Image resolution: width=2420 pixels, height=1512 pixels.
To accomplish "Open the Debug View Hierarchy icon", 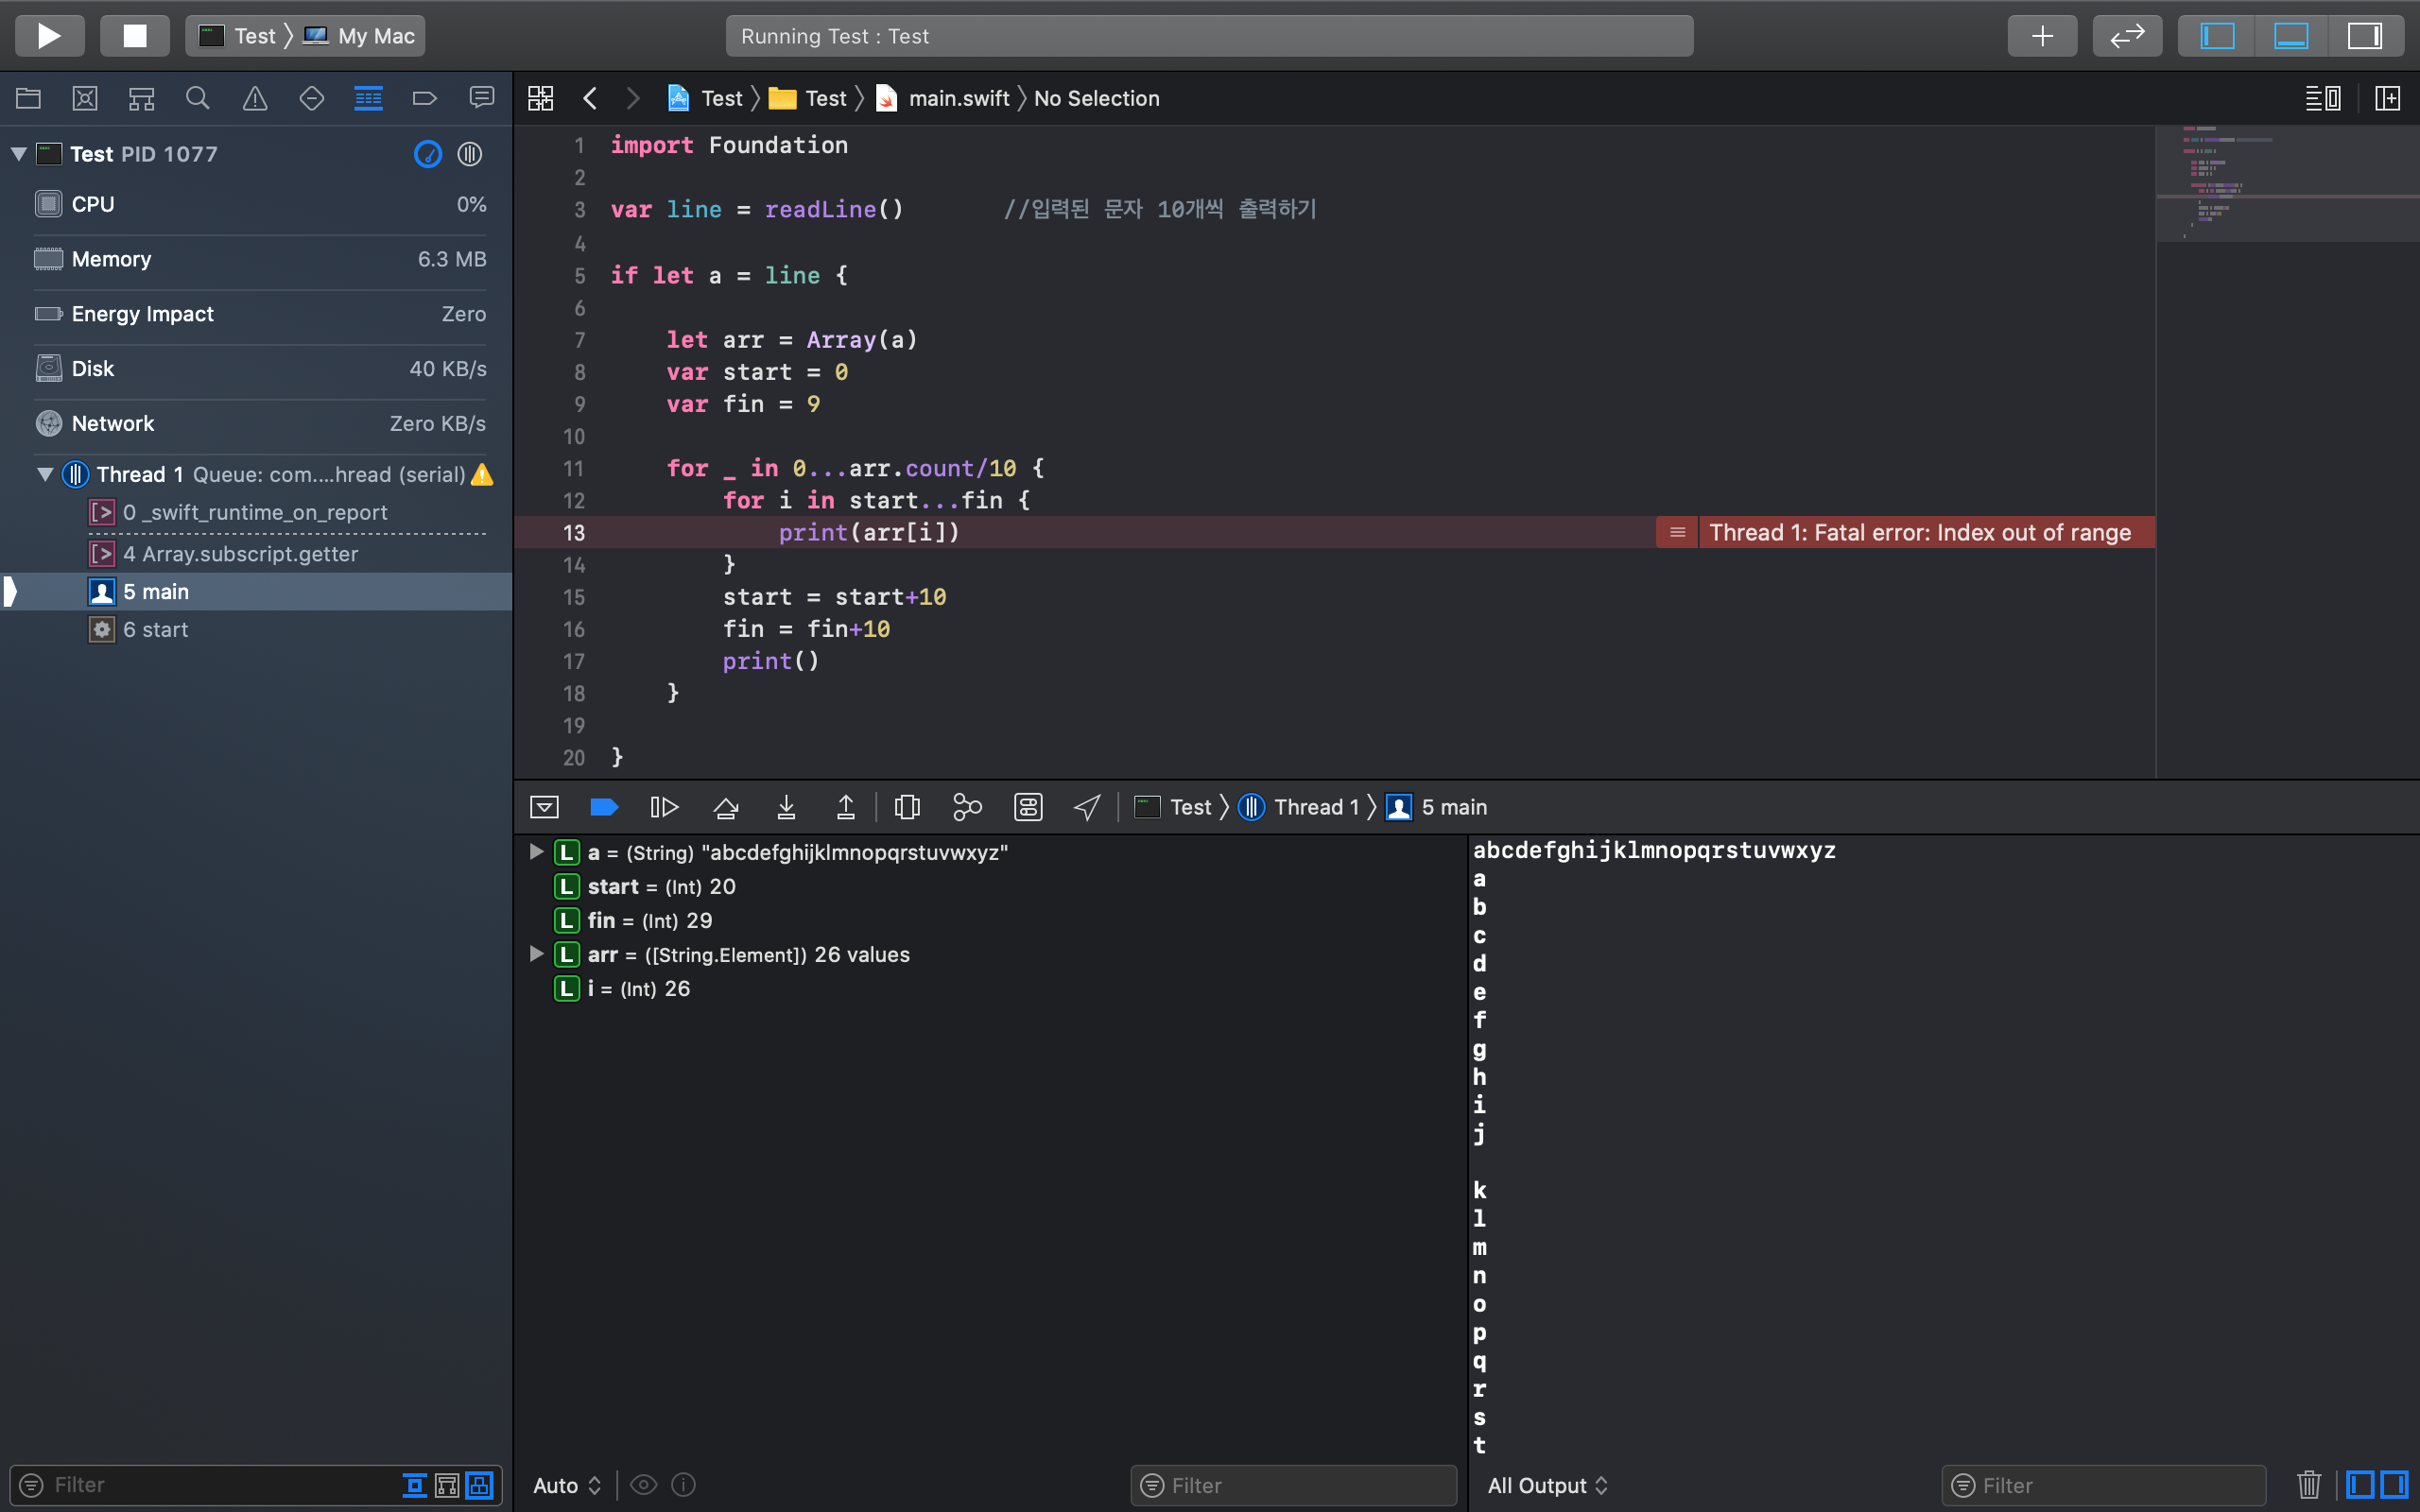I will pos(907,807).
